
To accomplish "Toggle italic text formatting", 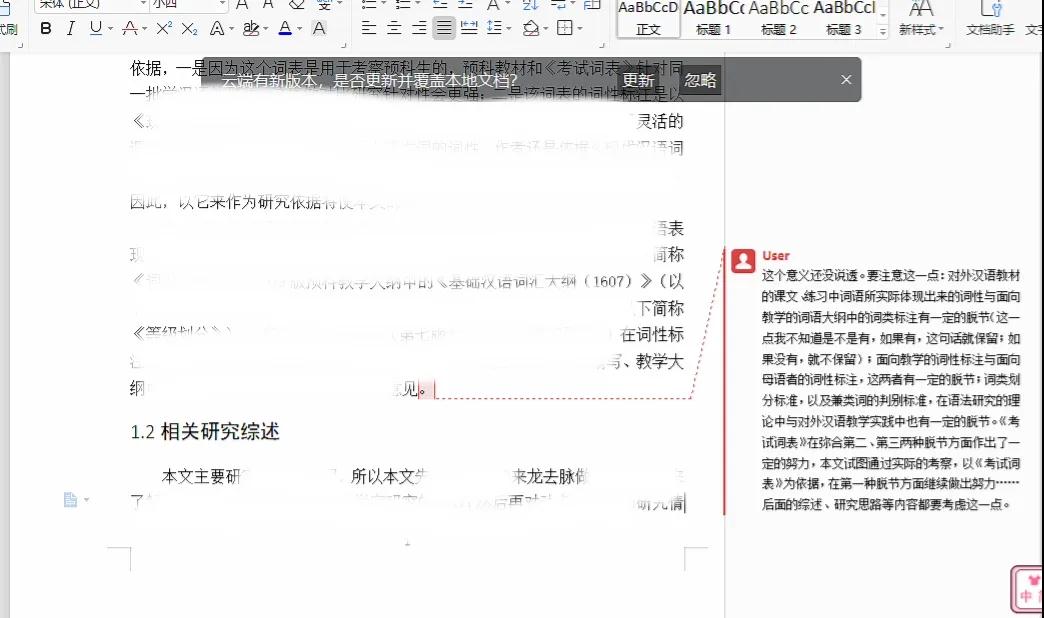I will [x=71, y=28].
